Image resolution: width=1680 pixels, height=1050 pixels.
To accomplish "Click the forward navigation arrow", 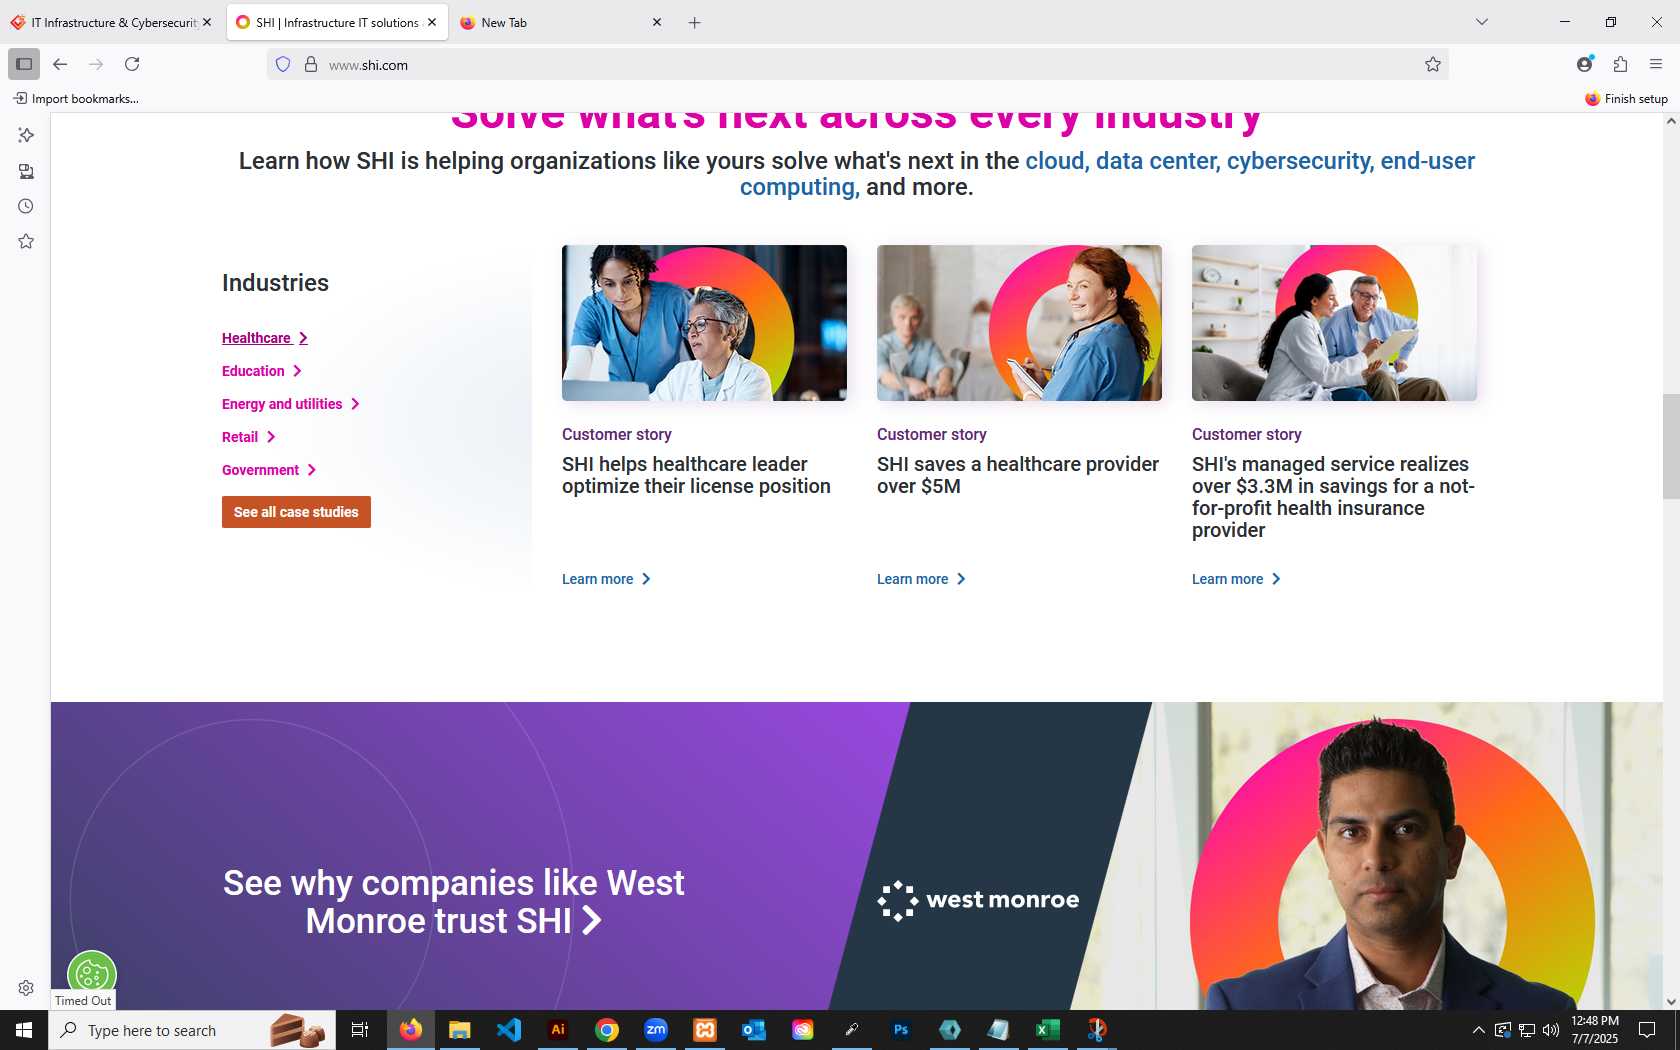I will coord(96,64).
